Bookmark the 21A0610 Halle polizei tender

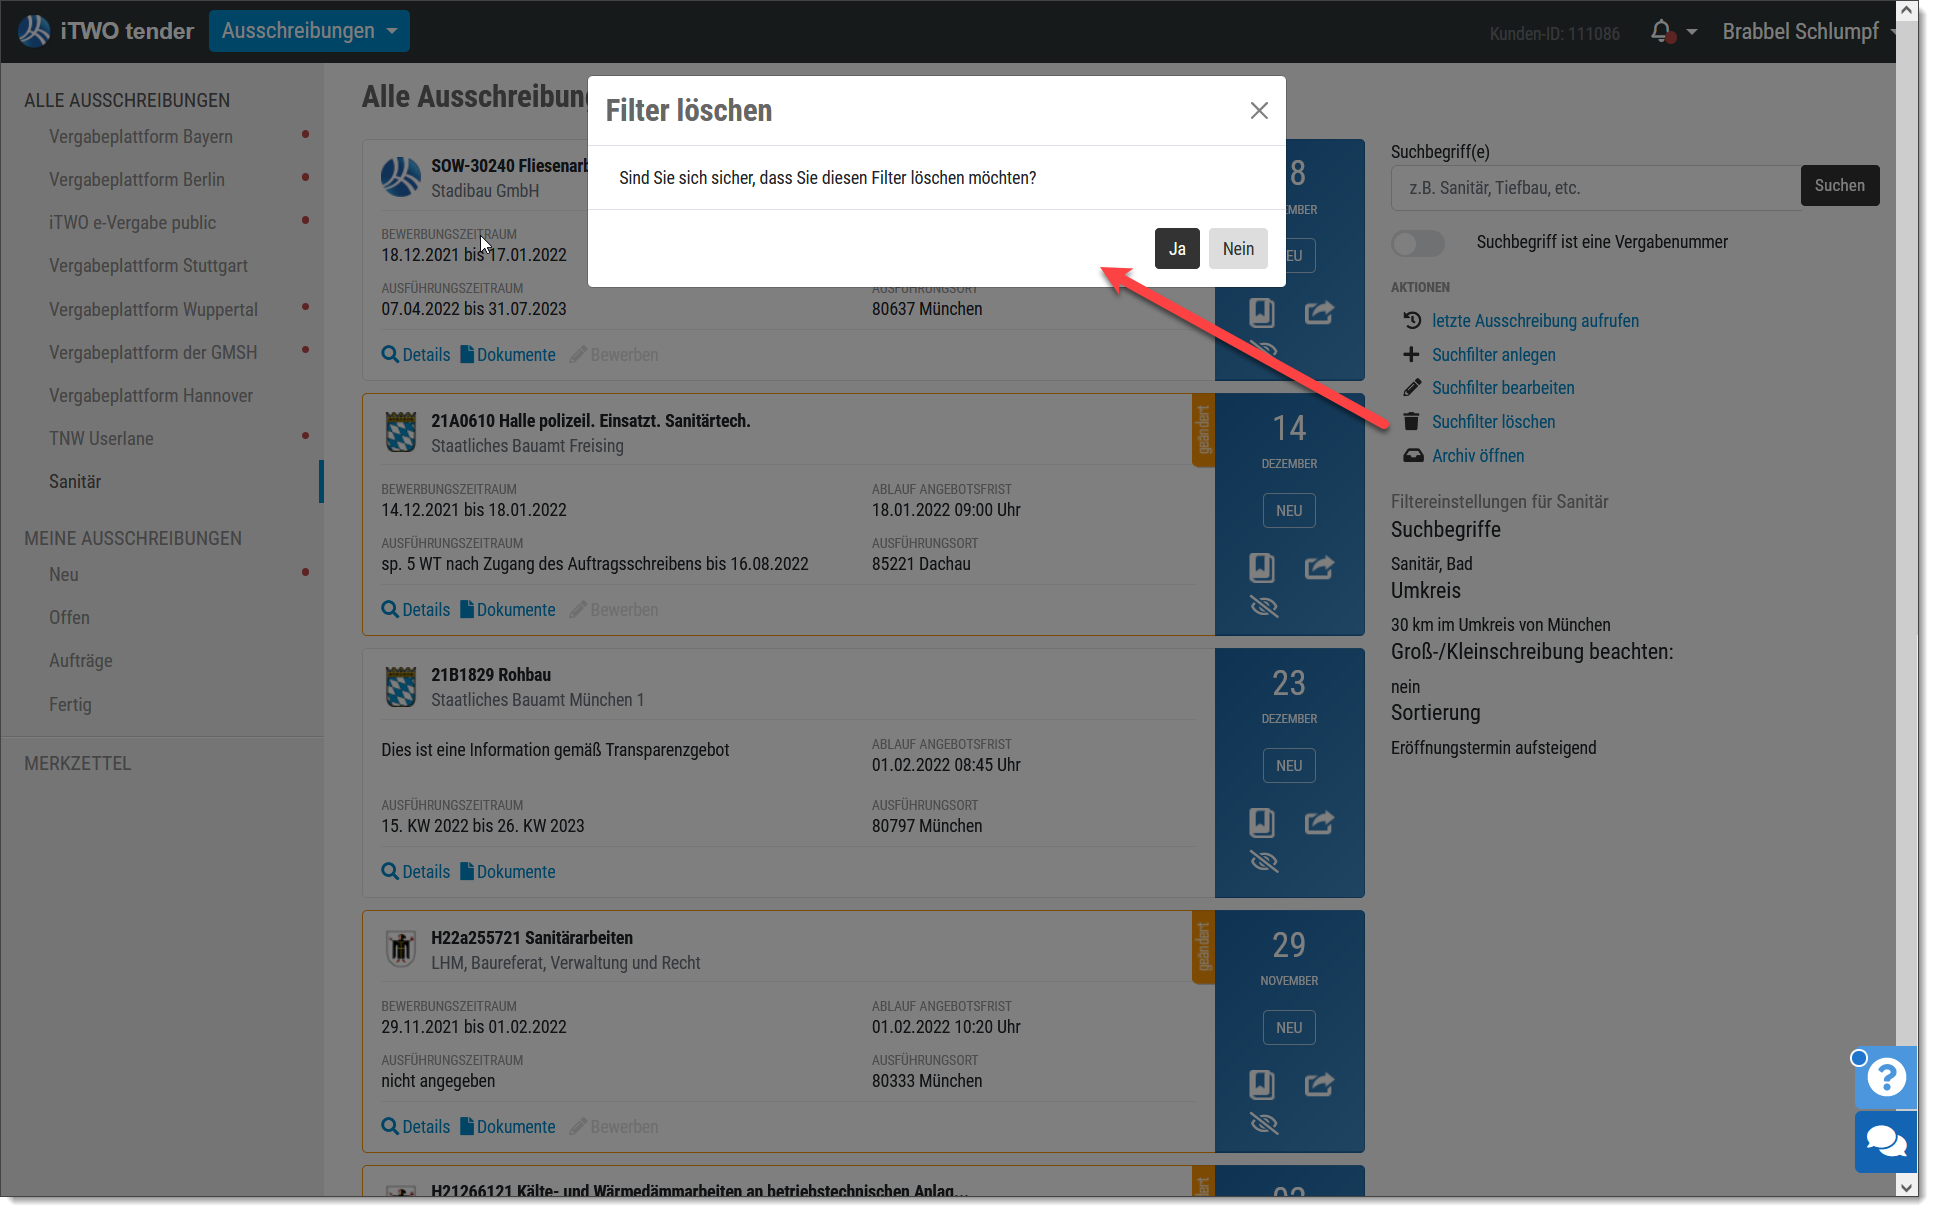coord(1261,568)
